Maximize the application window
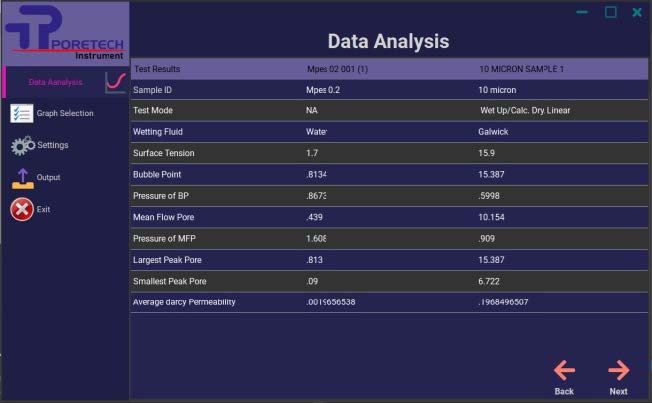Image resolution: width=652 pixels, height=403 pixels. [x=610, y=12]
